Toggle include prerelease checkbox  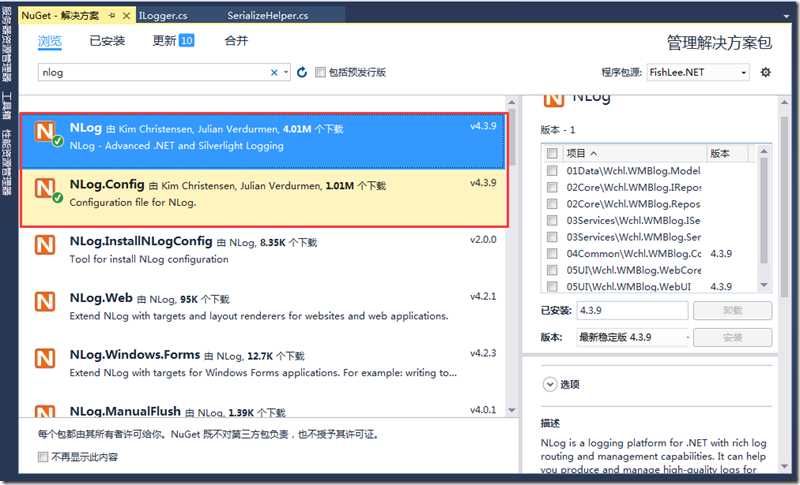point(320,72)
